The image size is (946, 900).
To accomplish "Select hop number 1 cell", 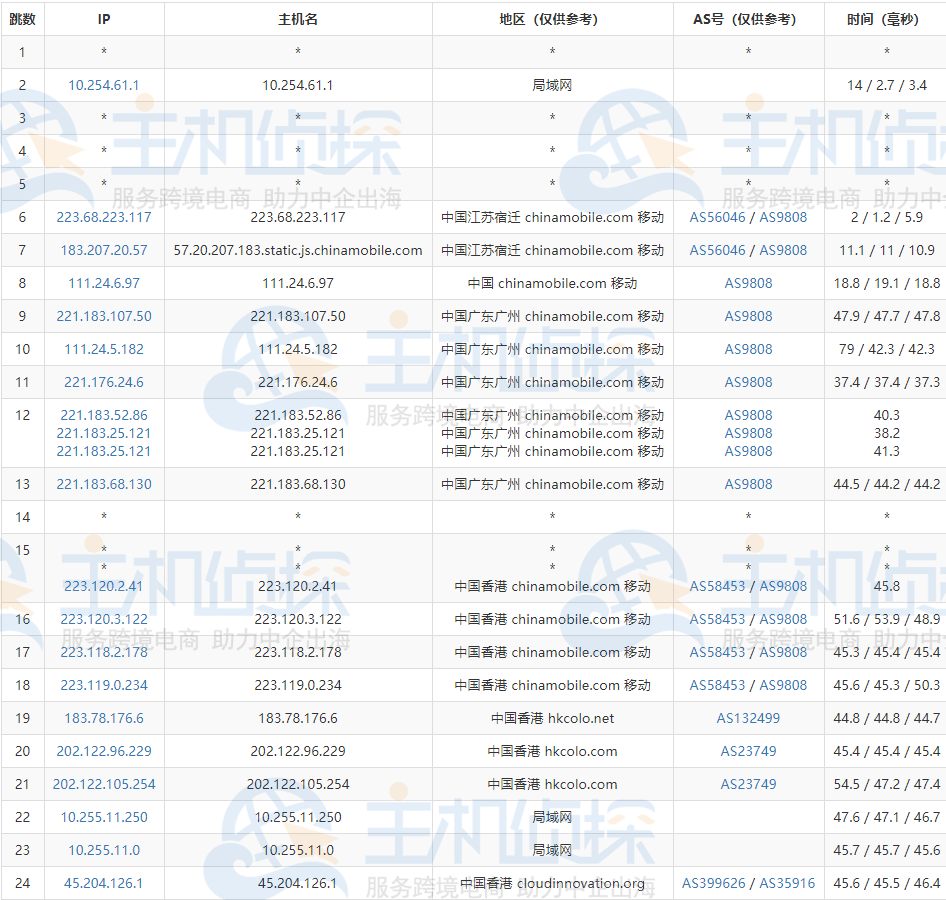I will pyautogui.click(x=22, y=52).
